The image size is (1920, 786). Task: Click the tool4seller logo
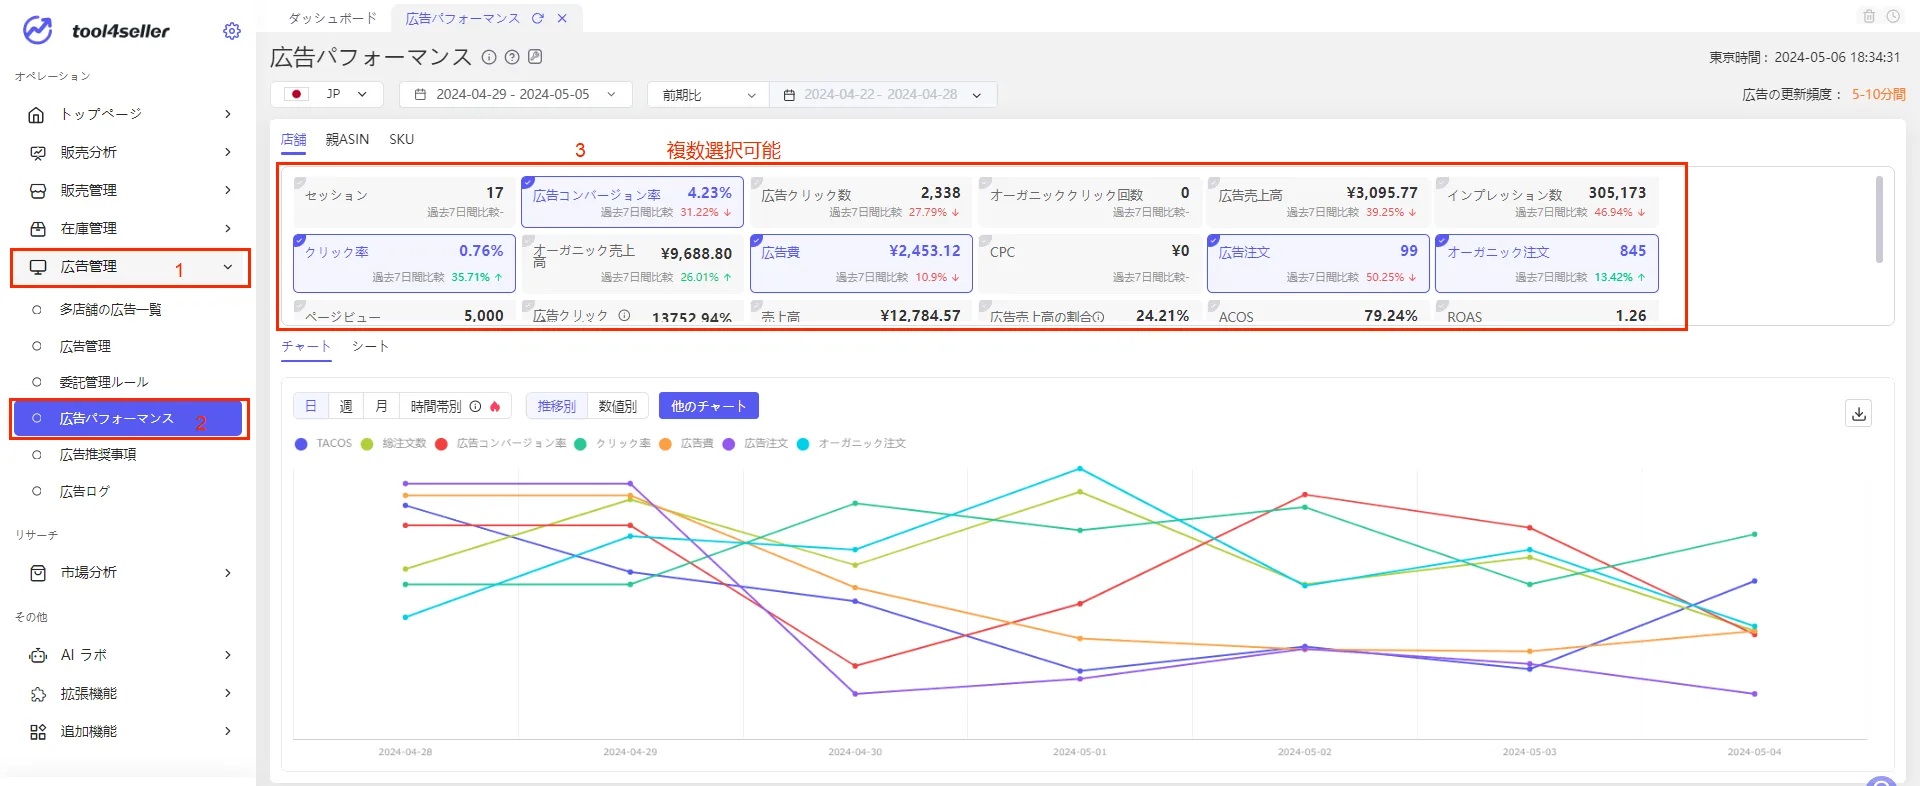point(96,31)
